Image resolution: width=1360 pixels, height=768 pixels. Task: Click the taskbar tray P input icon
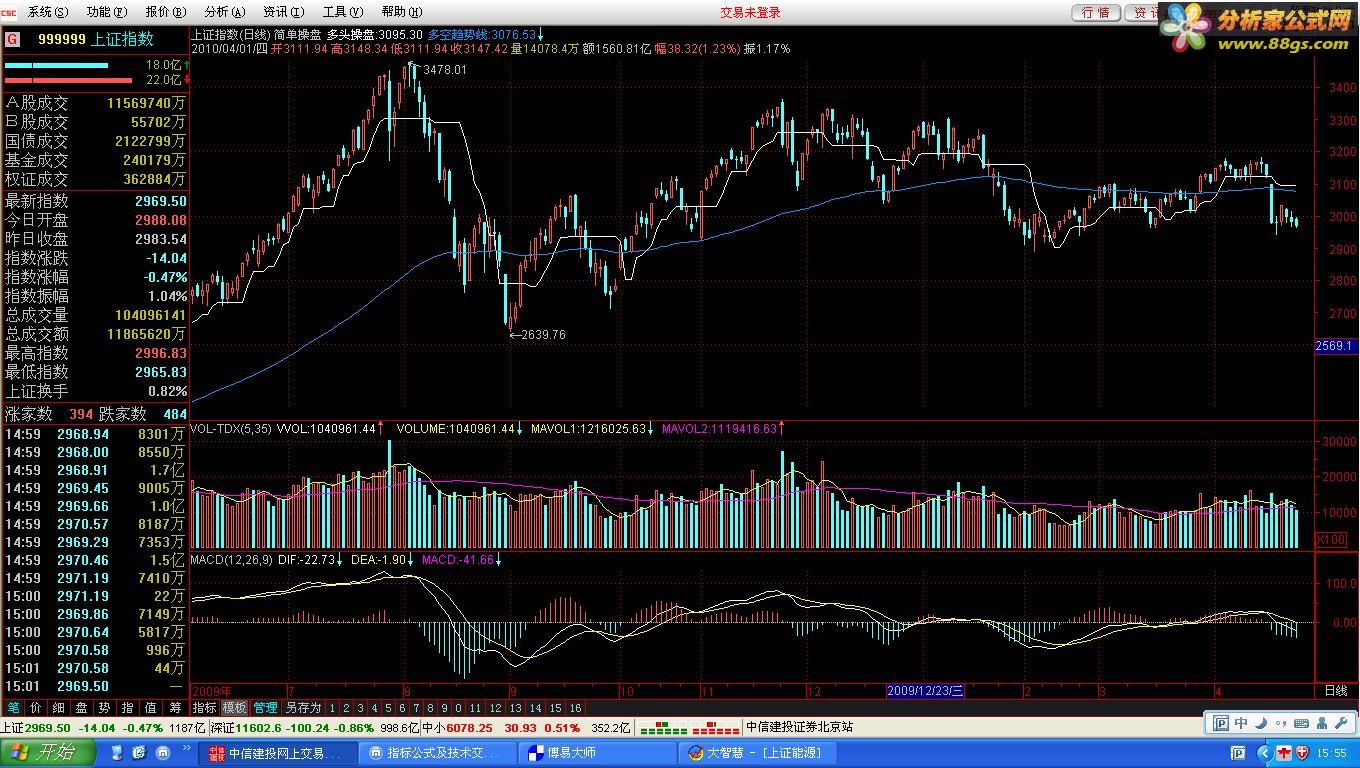pyautogui.click(x=1238, y=753)
